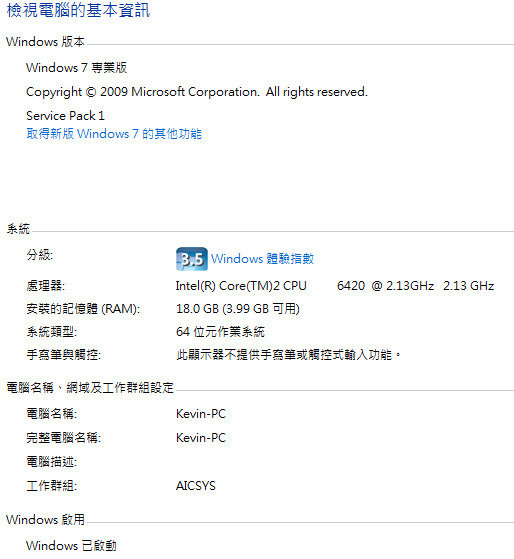Click the 電腦描述 label
514x559 pixels.
point(51,462)
